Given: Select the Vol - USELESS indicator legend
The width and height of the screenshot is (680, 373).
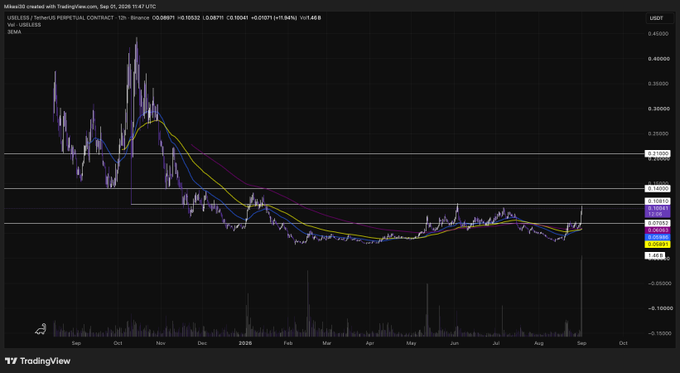Looking at the screenshot, I should click(24, 25).
